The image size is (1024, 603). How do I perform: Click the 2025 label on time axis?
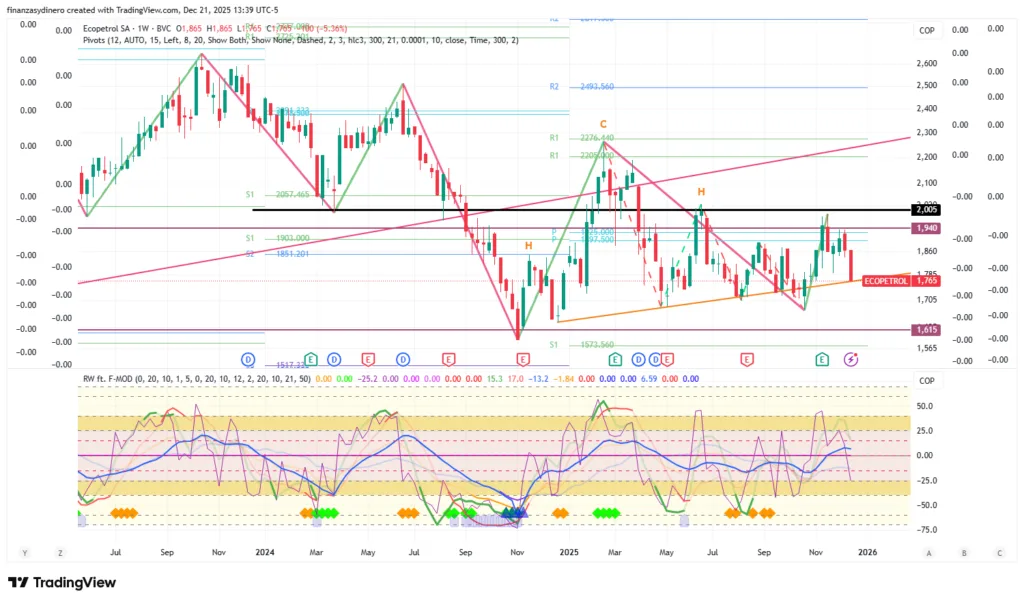[x=569, y=551]
